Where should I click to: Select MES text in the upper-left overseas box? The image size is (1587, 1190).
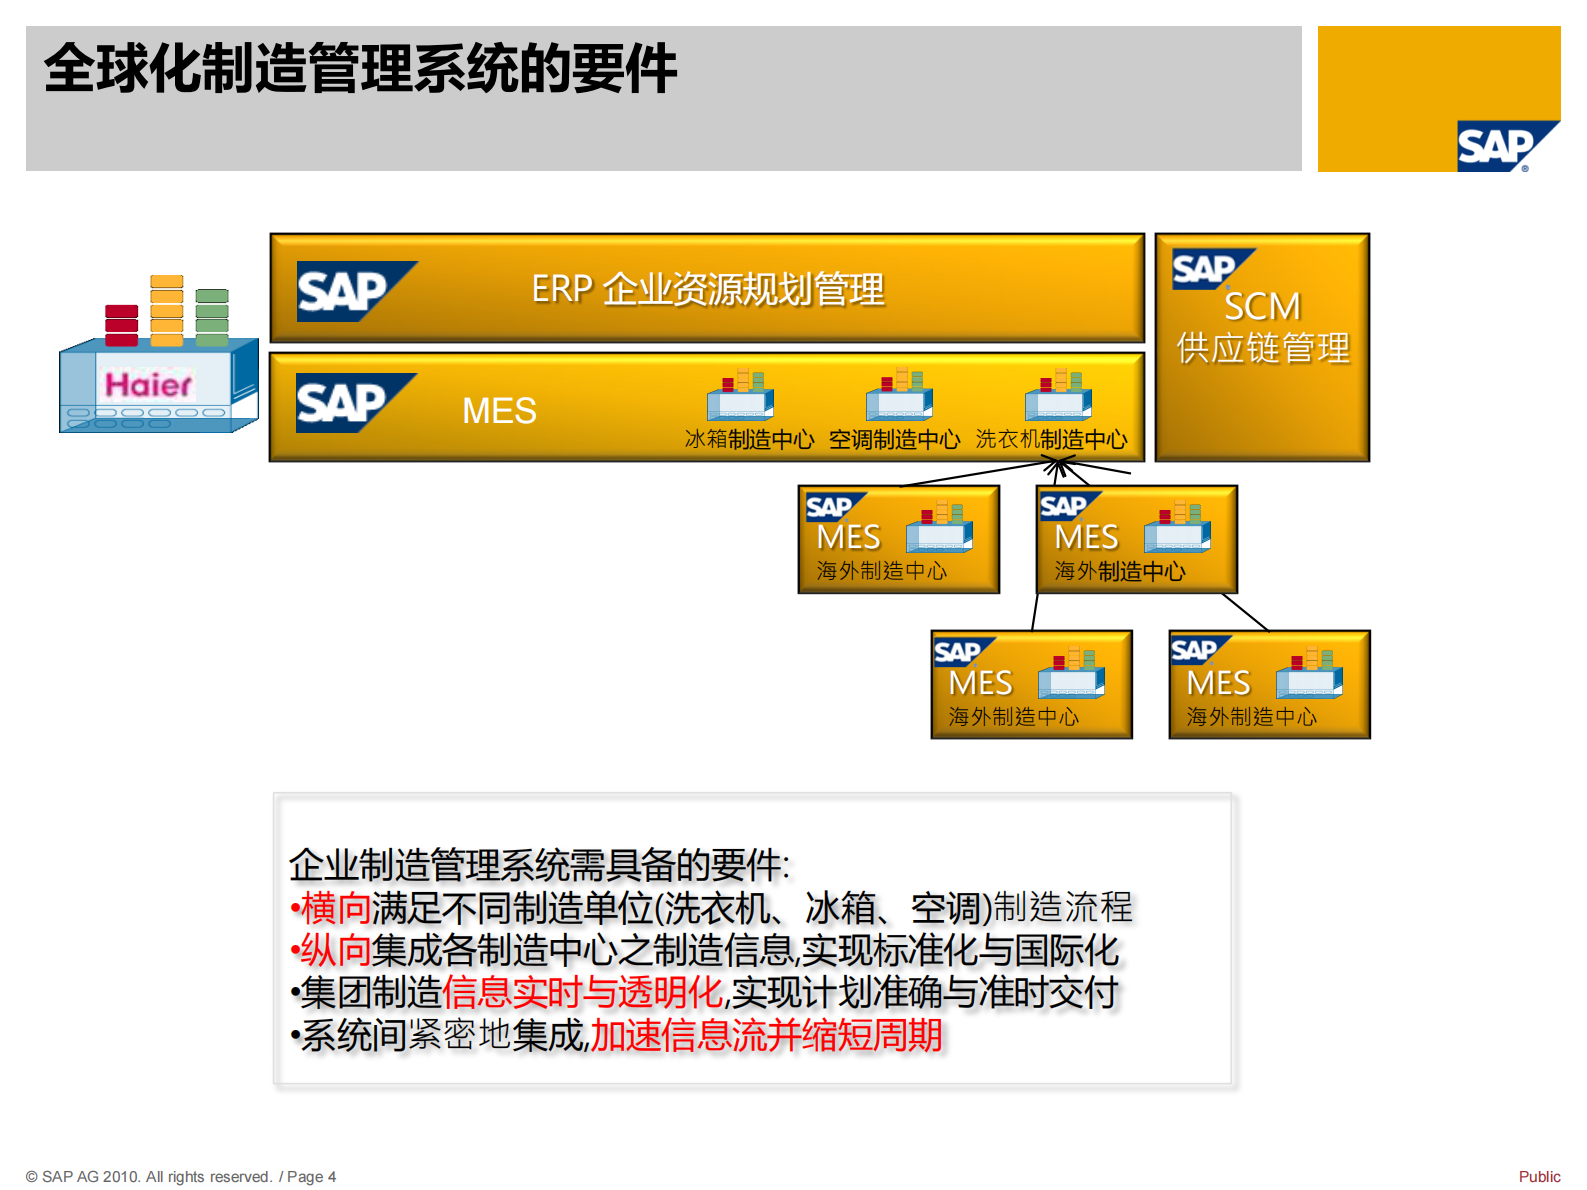pos(848,538)
